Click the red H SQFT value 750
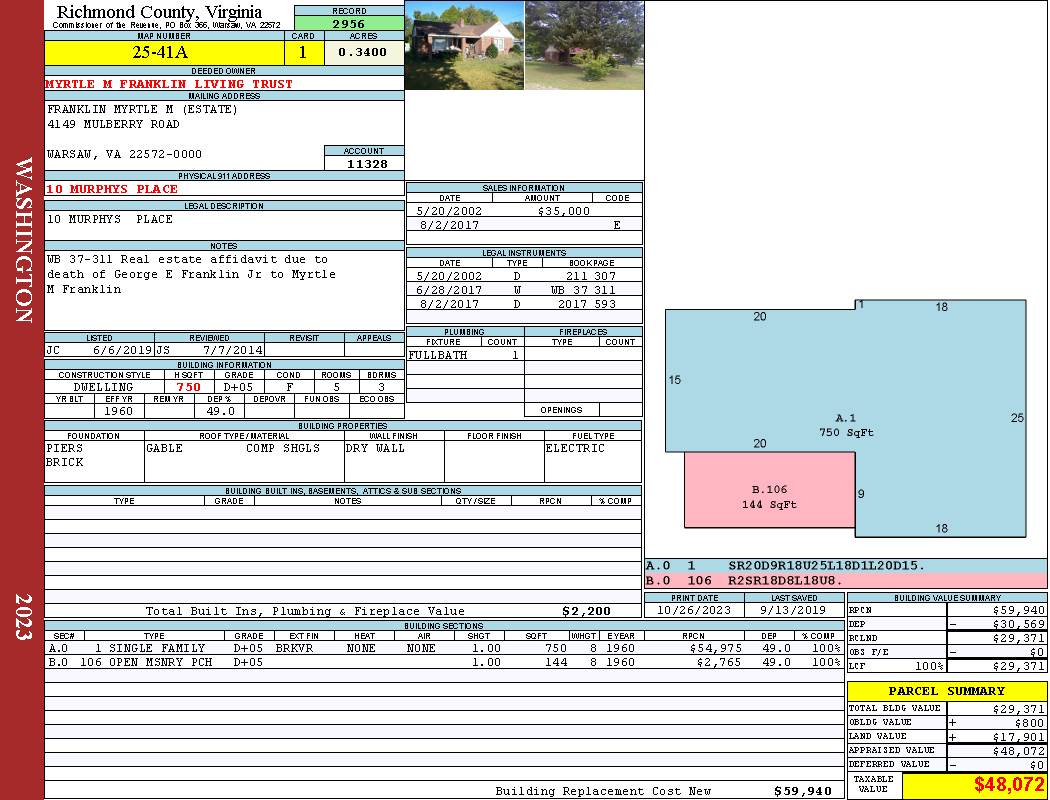Screen dimensions: 1050x800 tap(189, 387)
